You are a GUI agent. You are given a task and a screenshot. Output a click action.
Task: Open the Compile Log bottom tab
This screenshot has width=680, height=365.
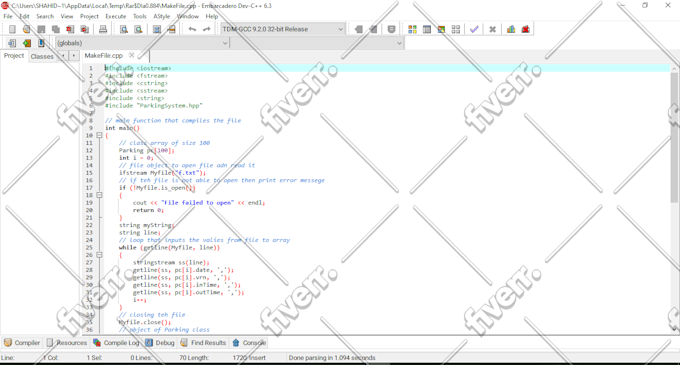pos(116,342)
